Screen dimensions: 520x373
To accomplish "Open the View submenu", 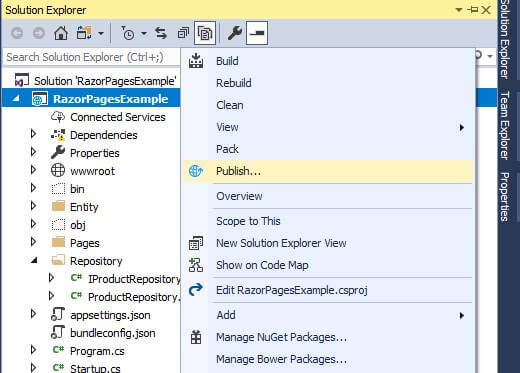I will [328, 127].
